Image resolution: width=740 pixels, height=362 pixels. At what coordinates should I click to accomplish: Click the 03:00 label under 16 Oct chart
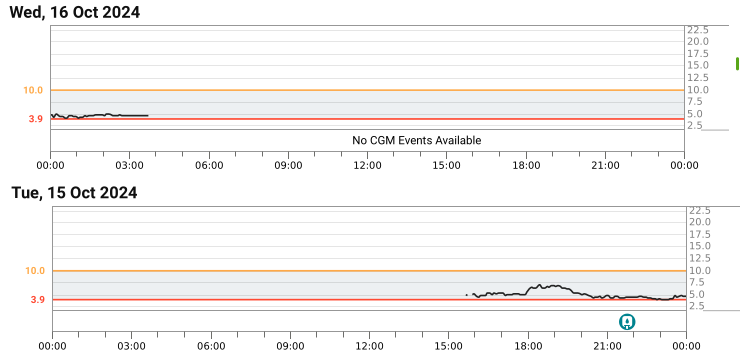click(x=130, y=166)
